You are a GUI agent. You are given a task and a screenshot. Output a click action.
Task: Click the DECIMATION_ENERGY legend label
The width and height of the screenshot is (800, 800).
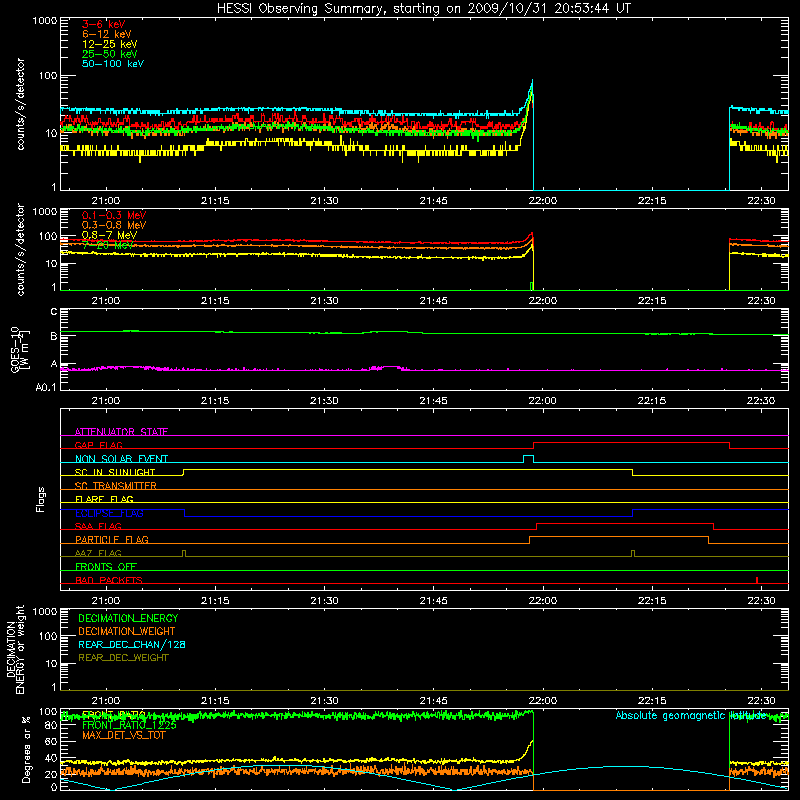[128, 618]
